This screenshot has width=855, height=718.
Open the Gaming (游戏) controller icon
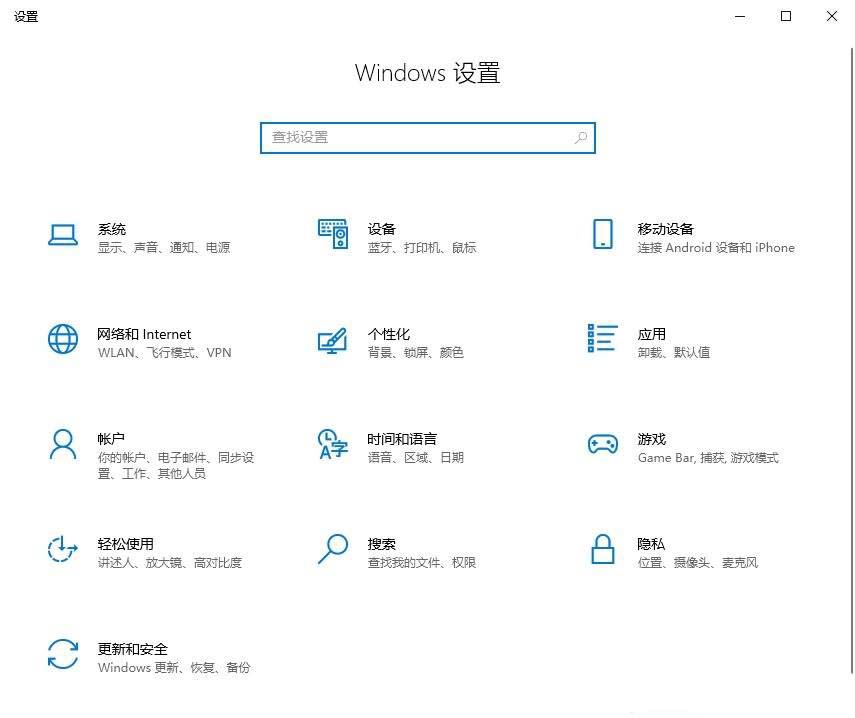point(602,444)
